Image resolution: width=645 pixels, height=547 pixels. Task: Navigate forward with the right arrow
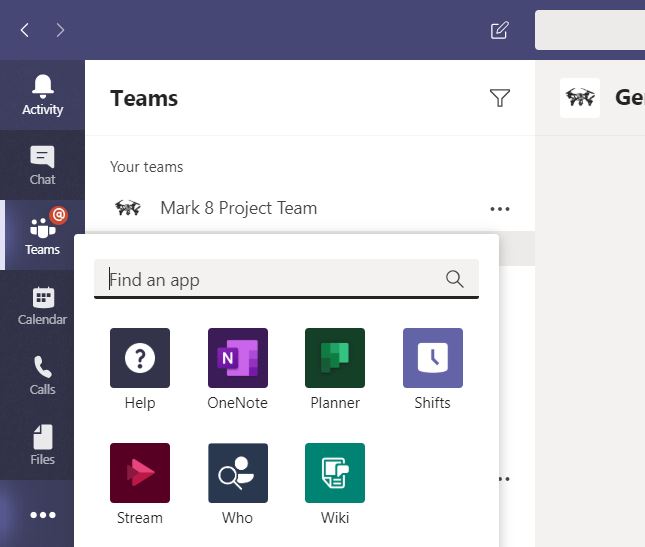click(60, 30)
